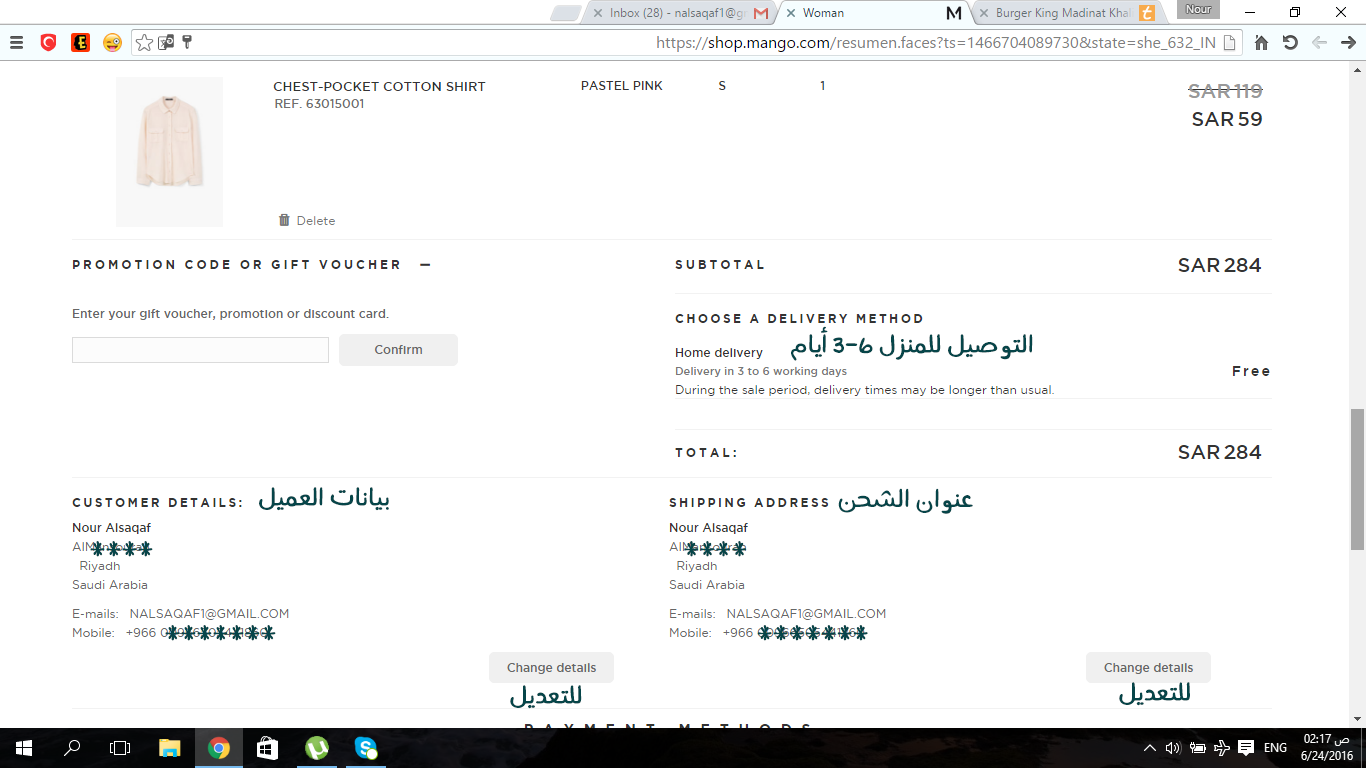View the shirt product thumbnail
Viewport: 1366px width, 768px height.
tap(169, 151)
